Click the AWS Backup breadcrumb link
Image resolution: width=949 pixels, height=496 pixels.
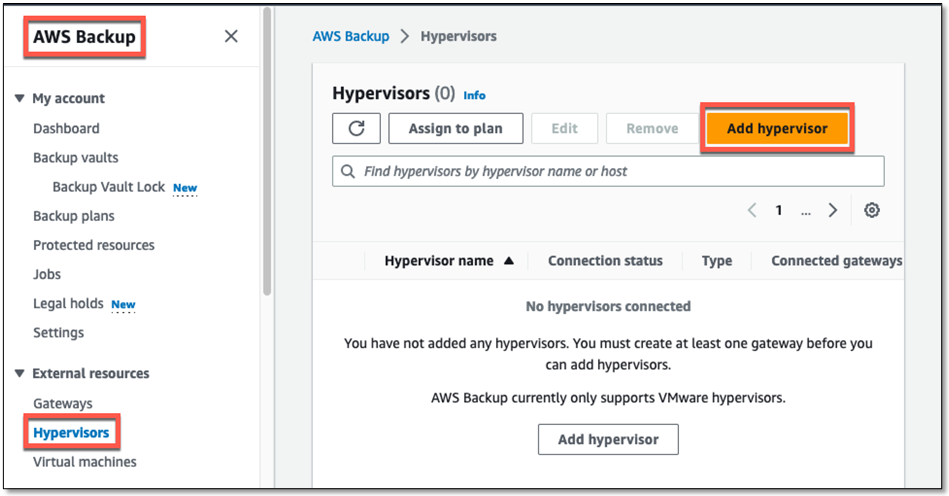coord(350,36)
